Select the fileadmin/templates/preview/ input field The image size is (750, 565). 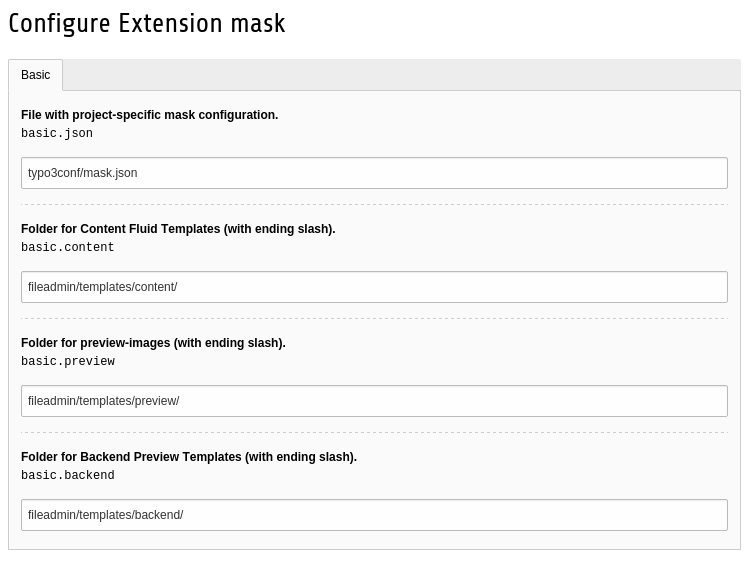(374, 401)
